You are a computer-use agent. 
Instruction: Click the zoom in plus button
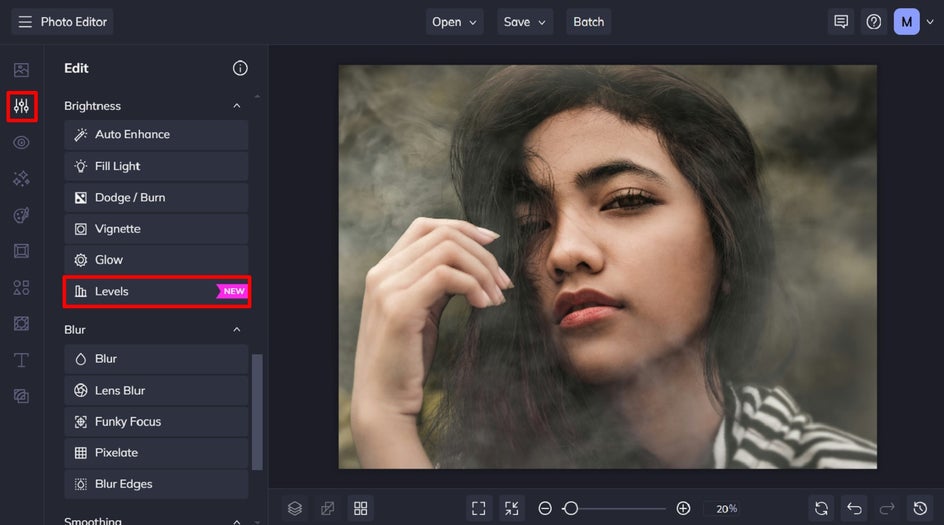pyautogui.click(x=683, y=508)
